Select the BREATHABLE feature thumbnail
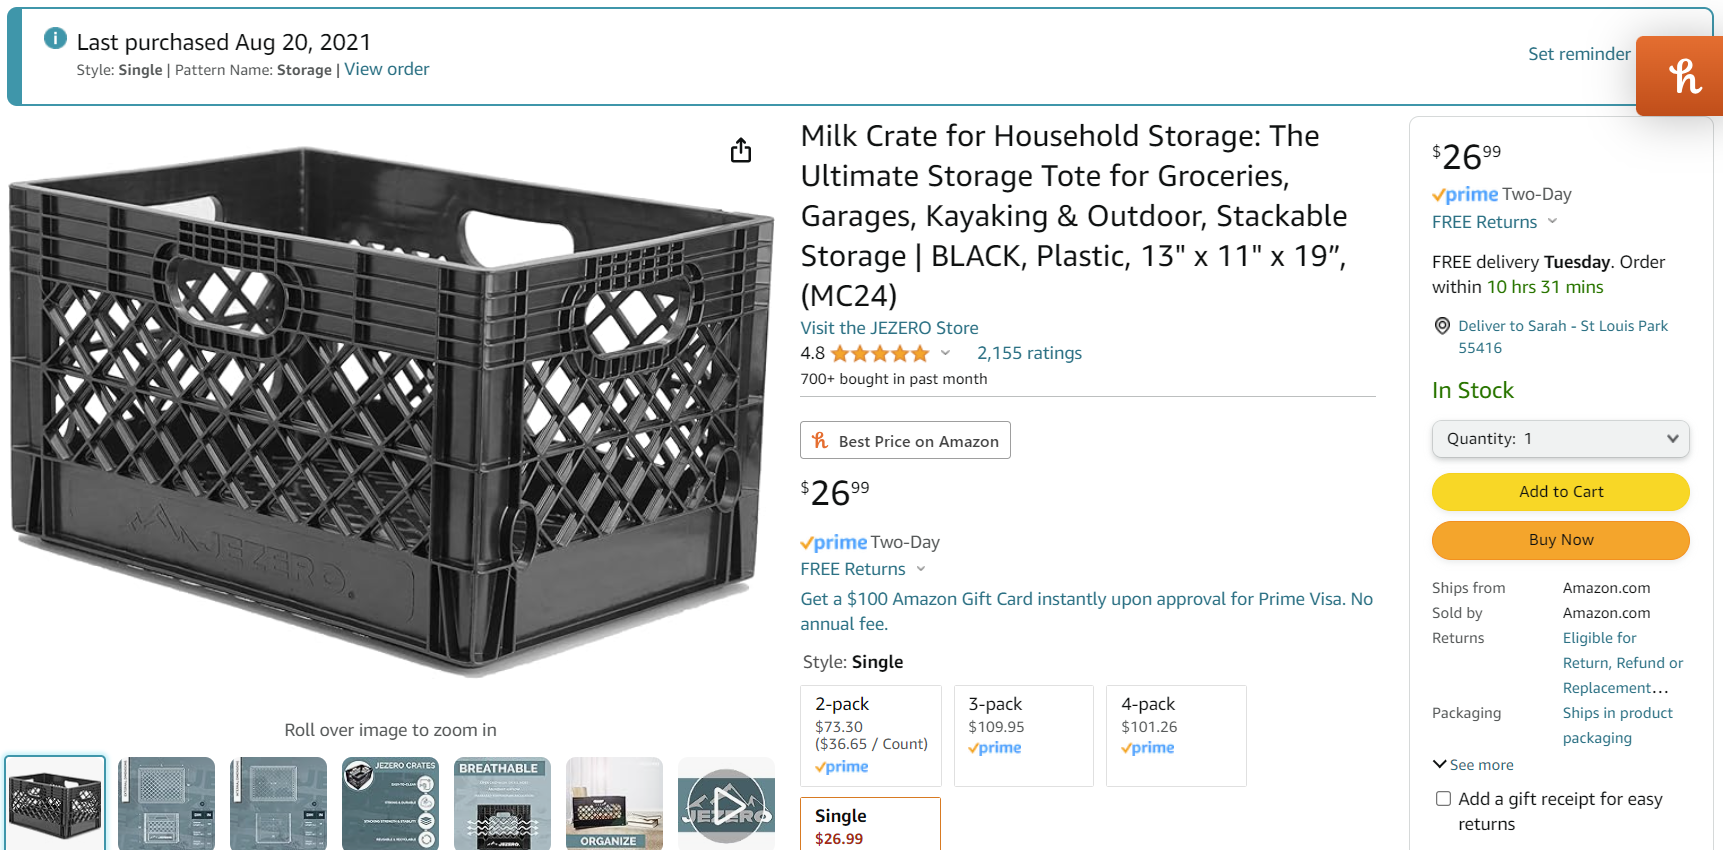Image resolution: width=1723 pixels, height=850 pixels. tap(502, 804)
